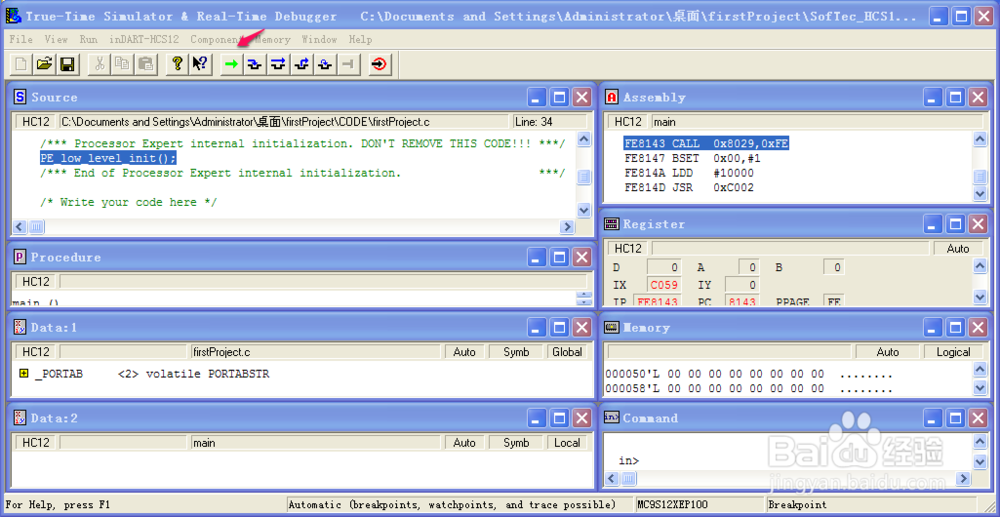Click the D register value field

point(664,267)
